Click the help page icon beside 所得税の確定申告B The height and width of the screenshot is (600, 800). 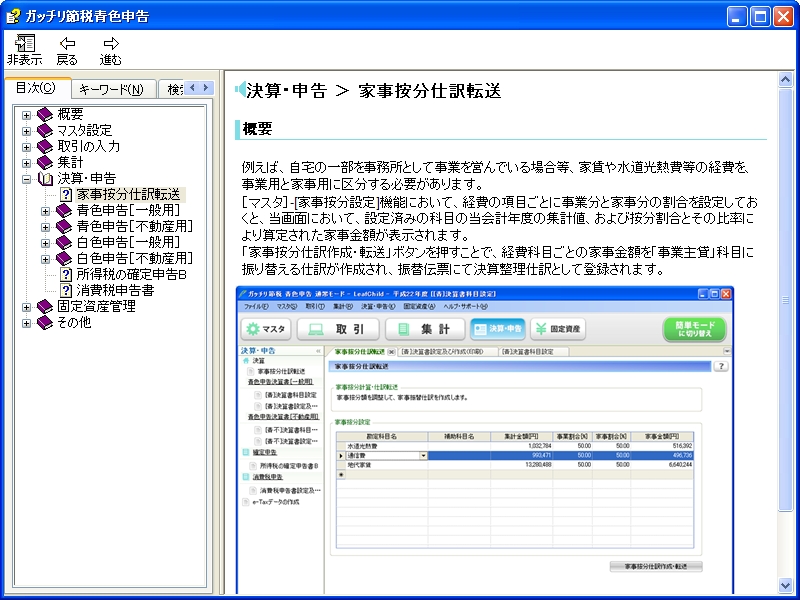pos(66,274)
